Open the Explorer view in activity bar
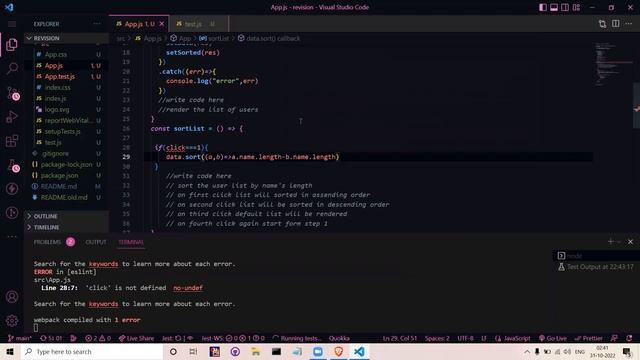Screen dimensions: 640x360 pos(12,44)
